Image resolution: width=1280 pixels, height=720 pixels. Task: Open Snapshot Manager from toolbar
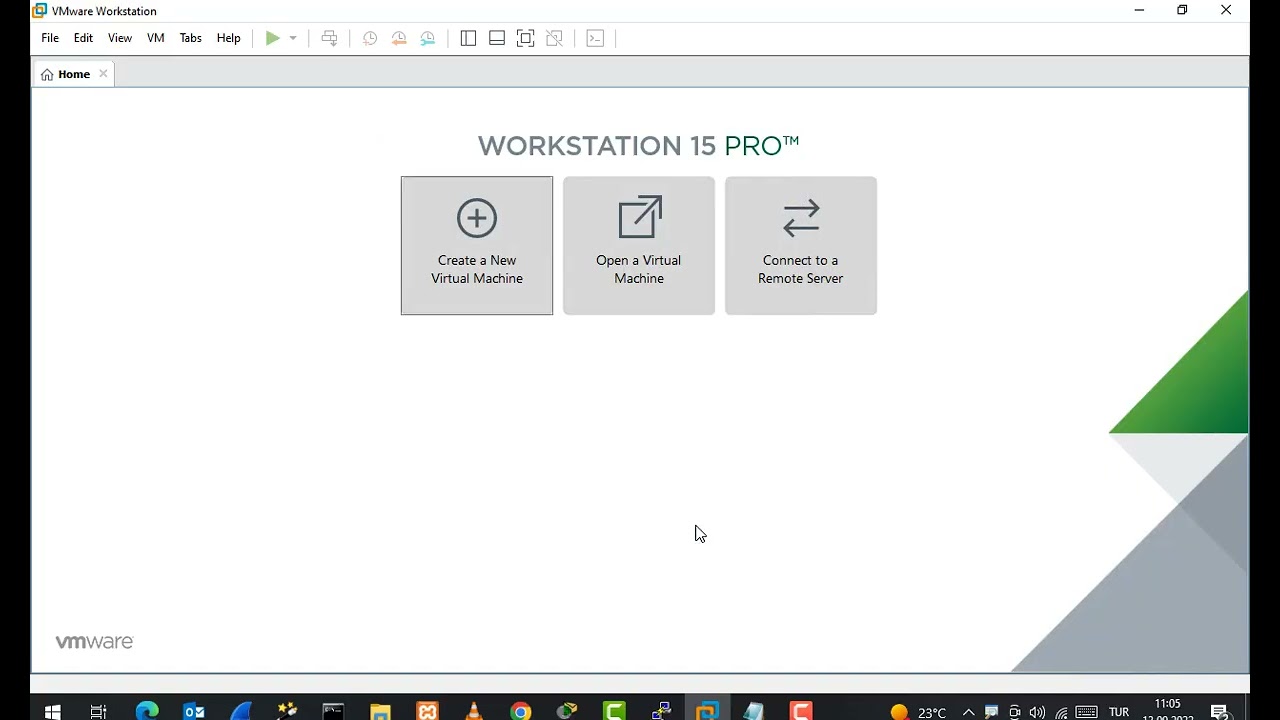(428, 38)
